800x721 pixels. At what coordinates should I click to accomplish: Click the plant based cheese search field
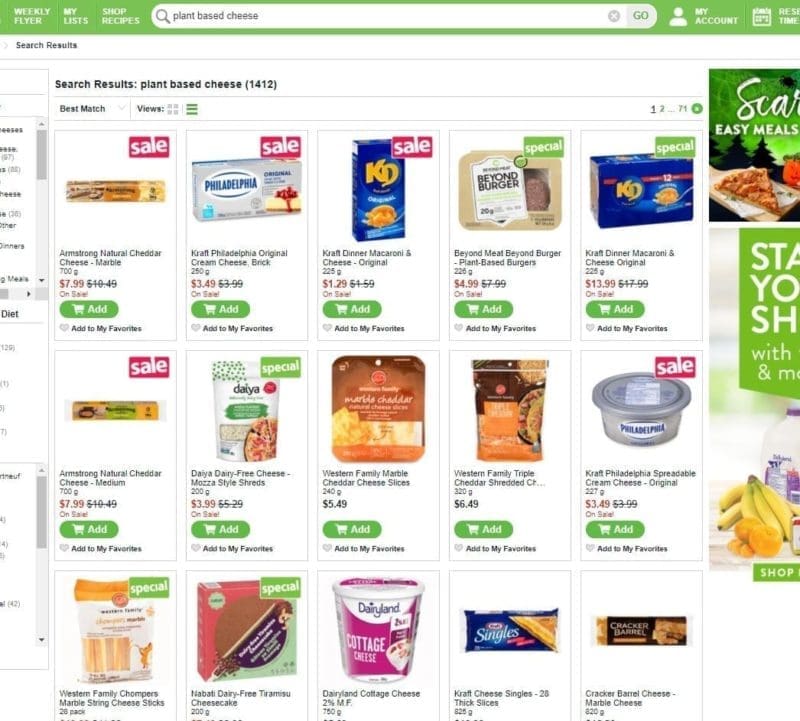388,16
